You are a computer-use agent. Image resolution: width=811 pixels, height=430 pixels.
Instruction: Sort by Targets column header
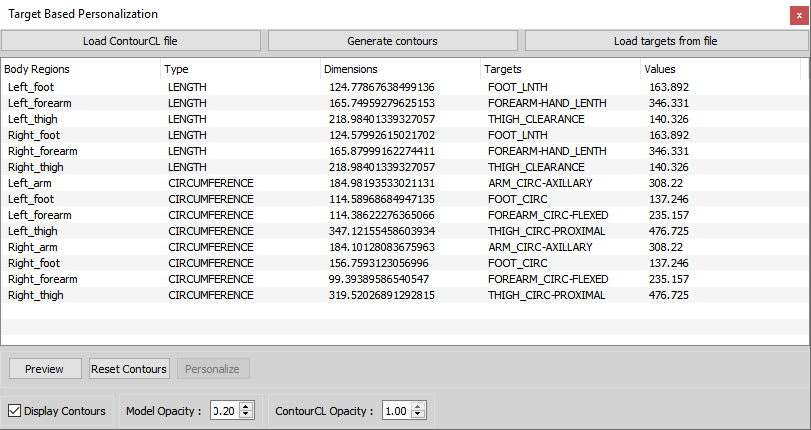[x=560, y=69]
